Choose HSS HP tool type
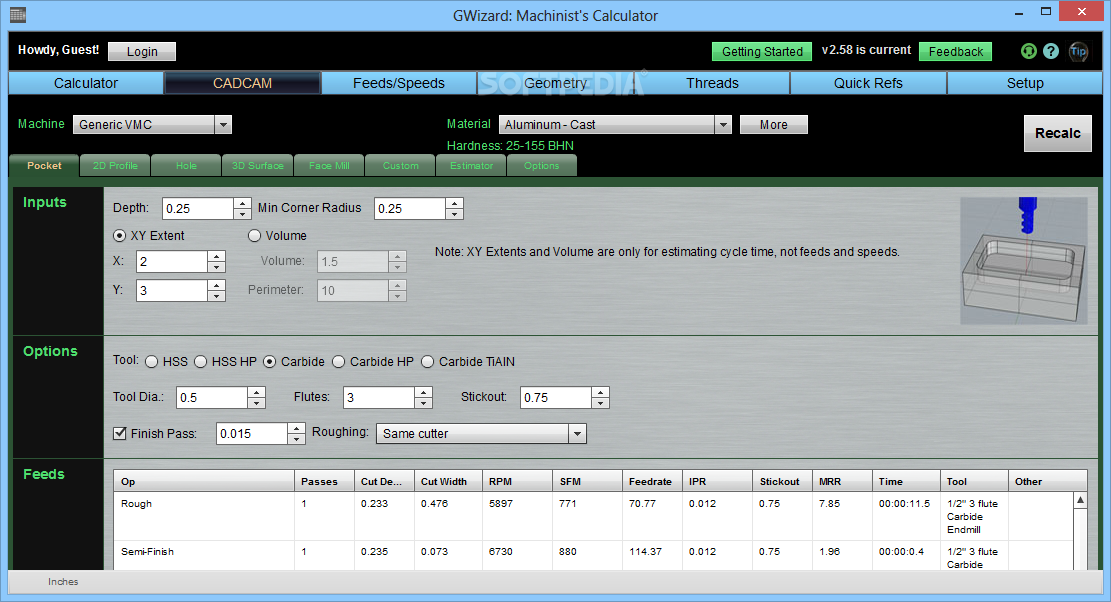This screenshot has width=1111, height=602. pyautogui.click(x=201, y=362)
